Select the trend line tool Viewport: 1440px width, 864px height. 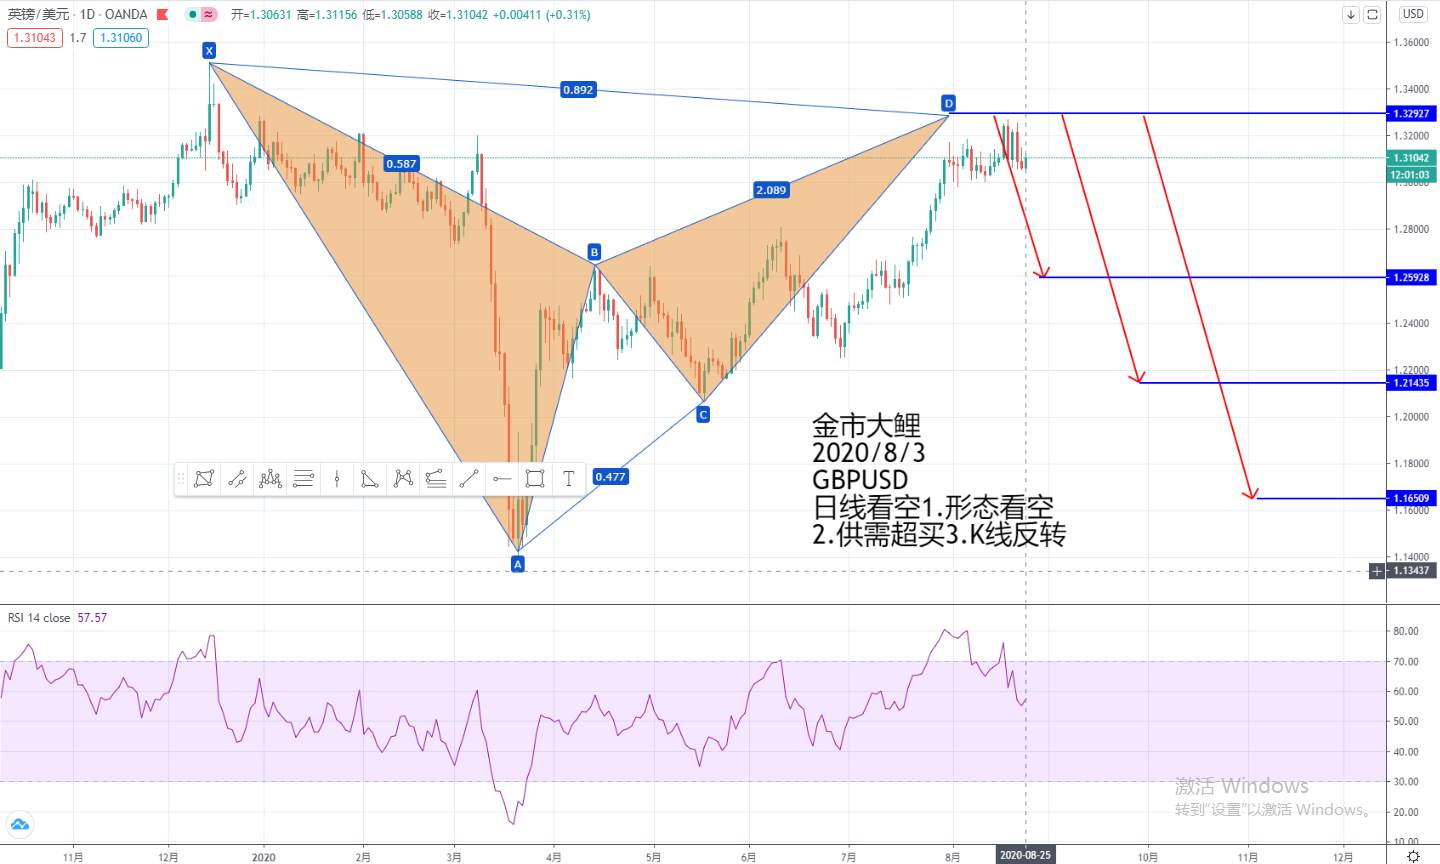coord(469,479)
